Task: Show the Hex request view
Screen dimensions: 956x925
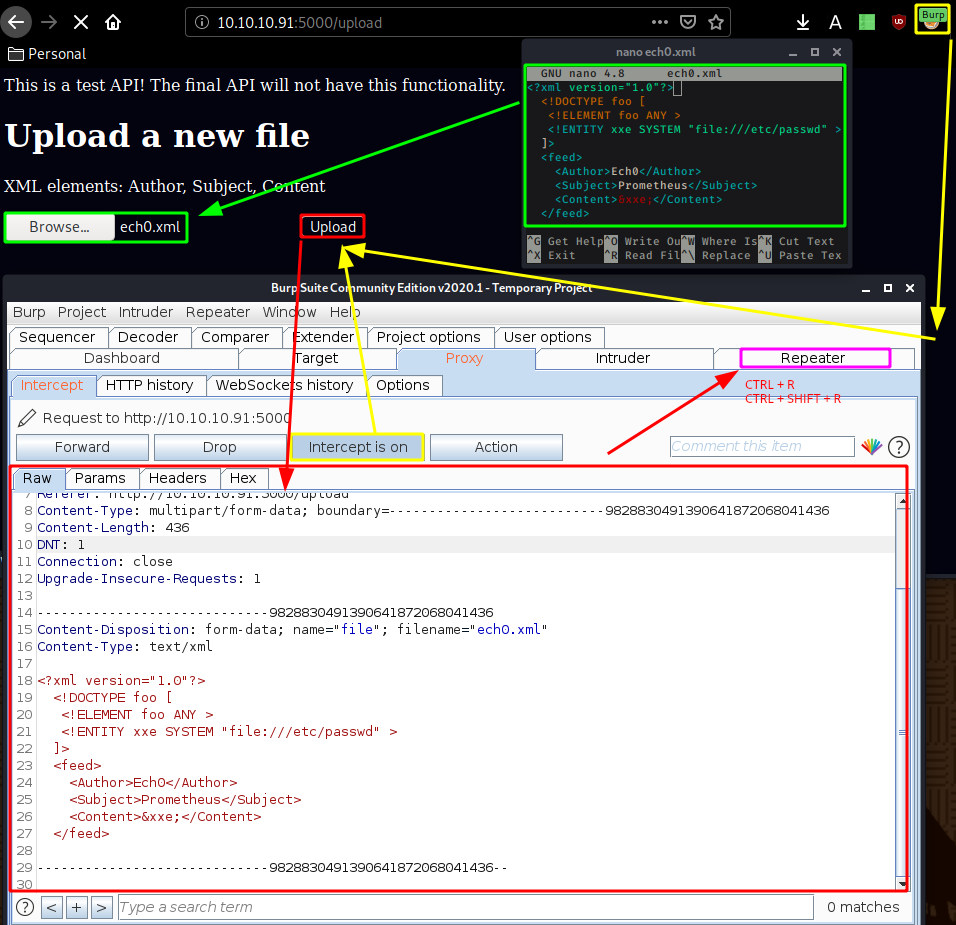Action: coord(243,479)
